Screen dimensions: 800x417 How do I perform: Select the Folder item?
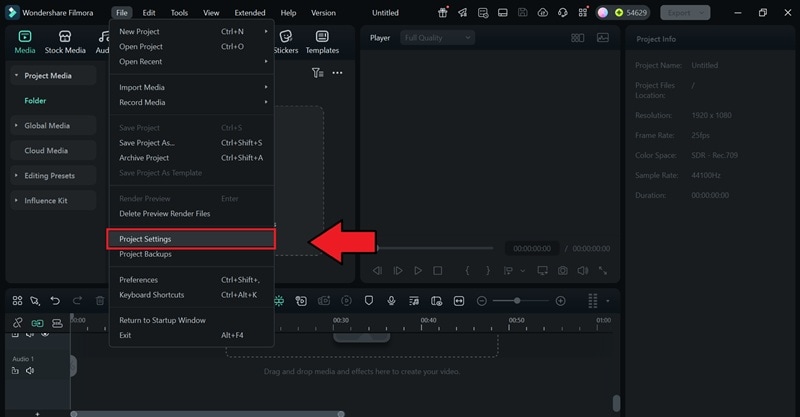[35, 101]
